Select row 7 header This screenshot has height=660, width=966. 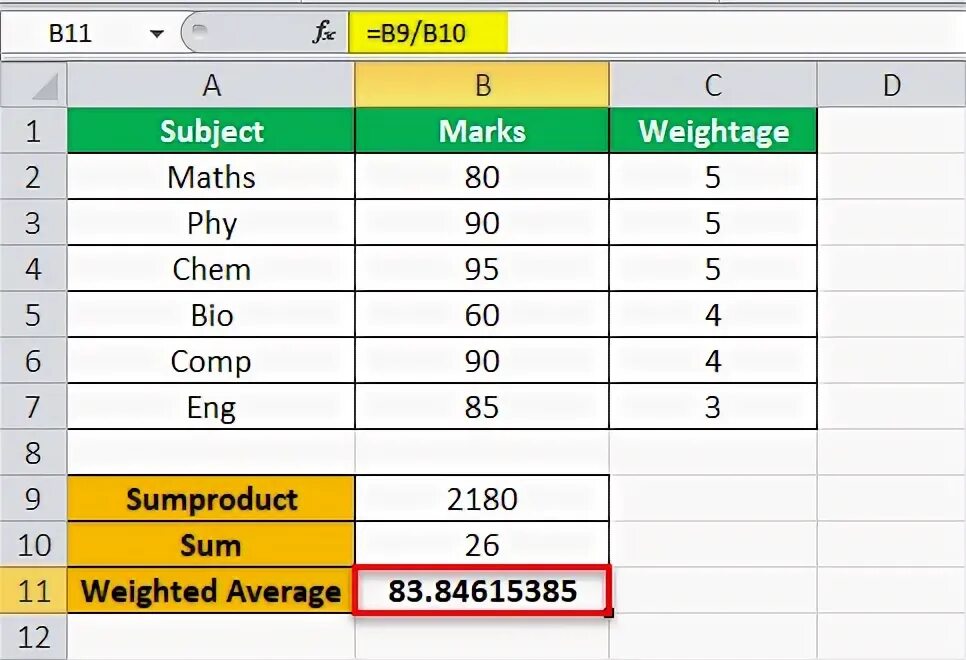pyautogui.click(x=33, y=407)
